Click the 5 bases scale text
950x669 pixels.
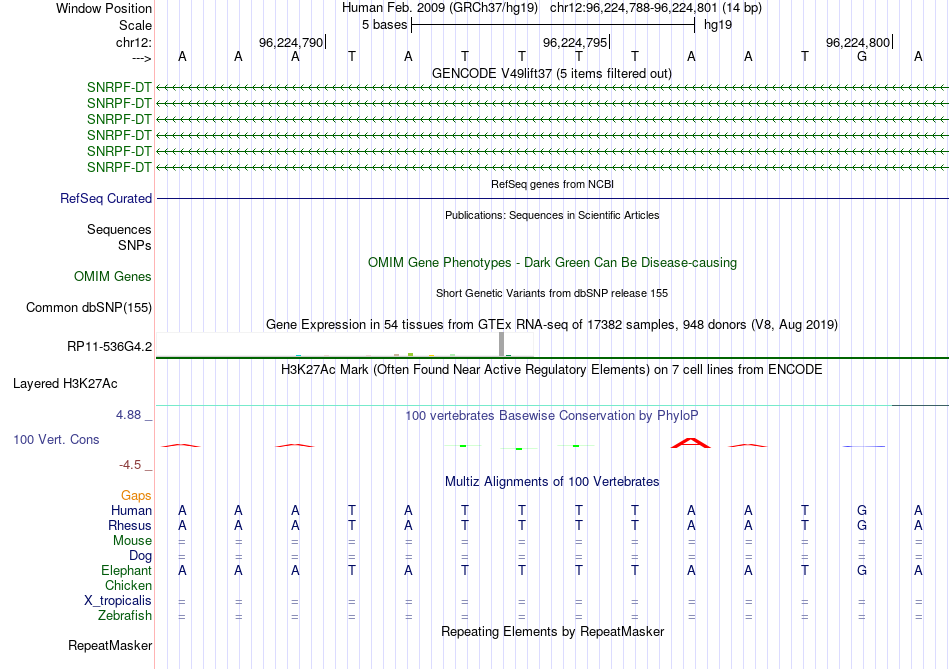pyautogui.click(x=384, y=25)
